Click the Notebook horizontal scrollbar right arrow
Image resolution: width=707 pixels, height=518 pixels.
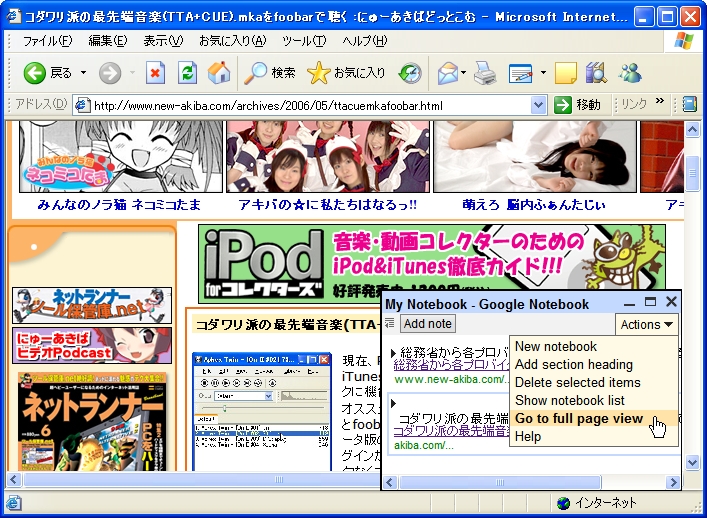click(x=673, y=482)
